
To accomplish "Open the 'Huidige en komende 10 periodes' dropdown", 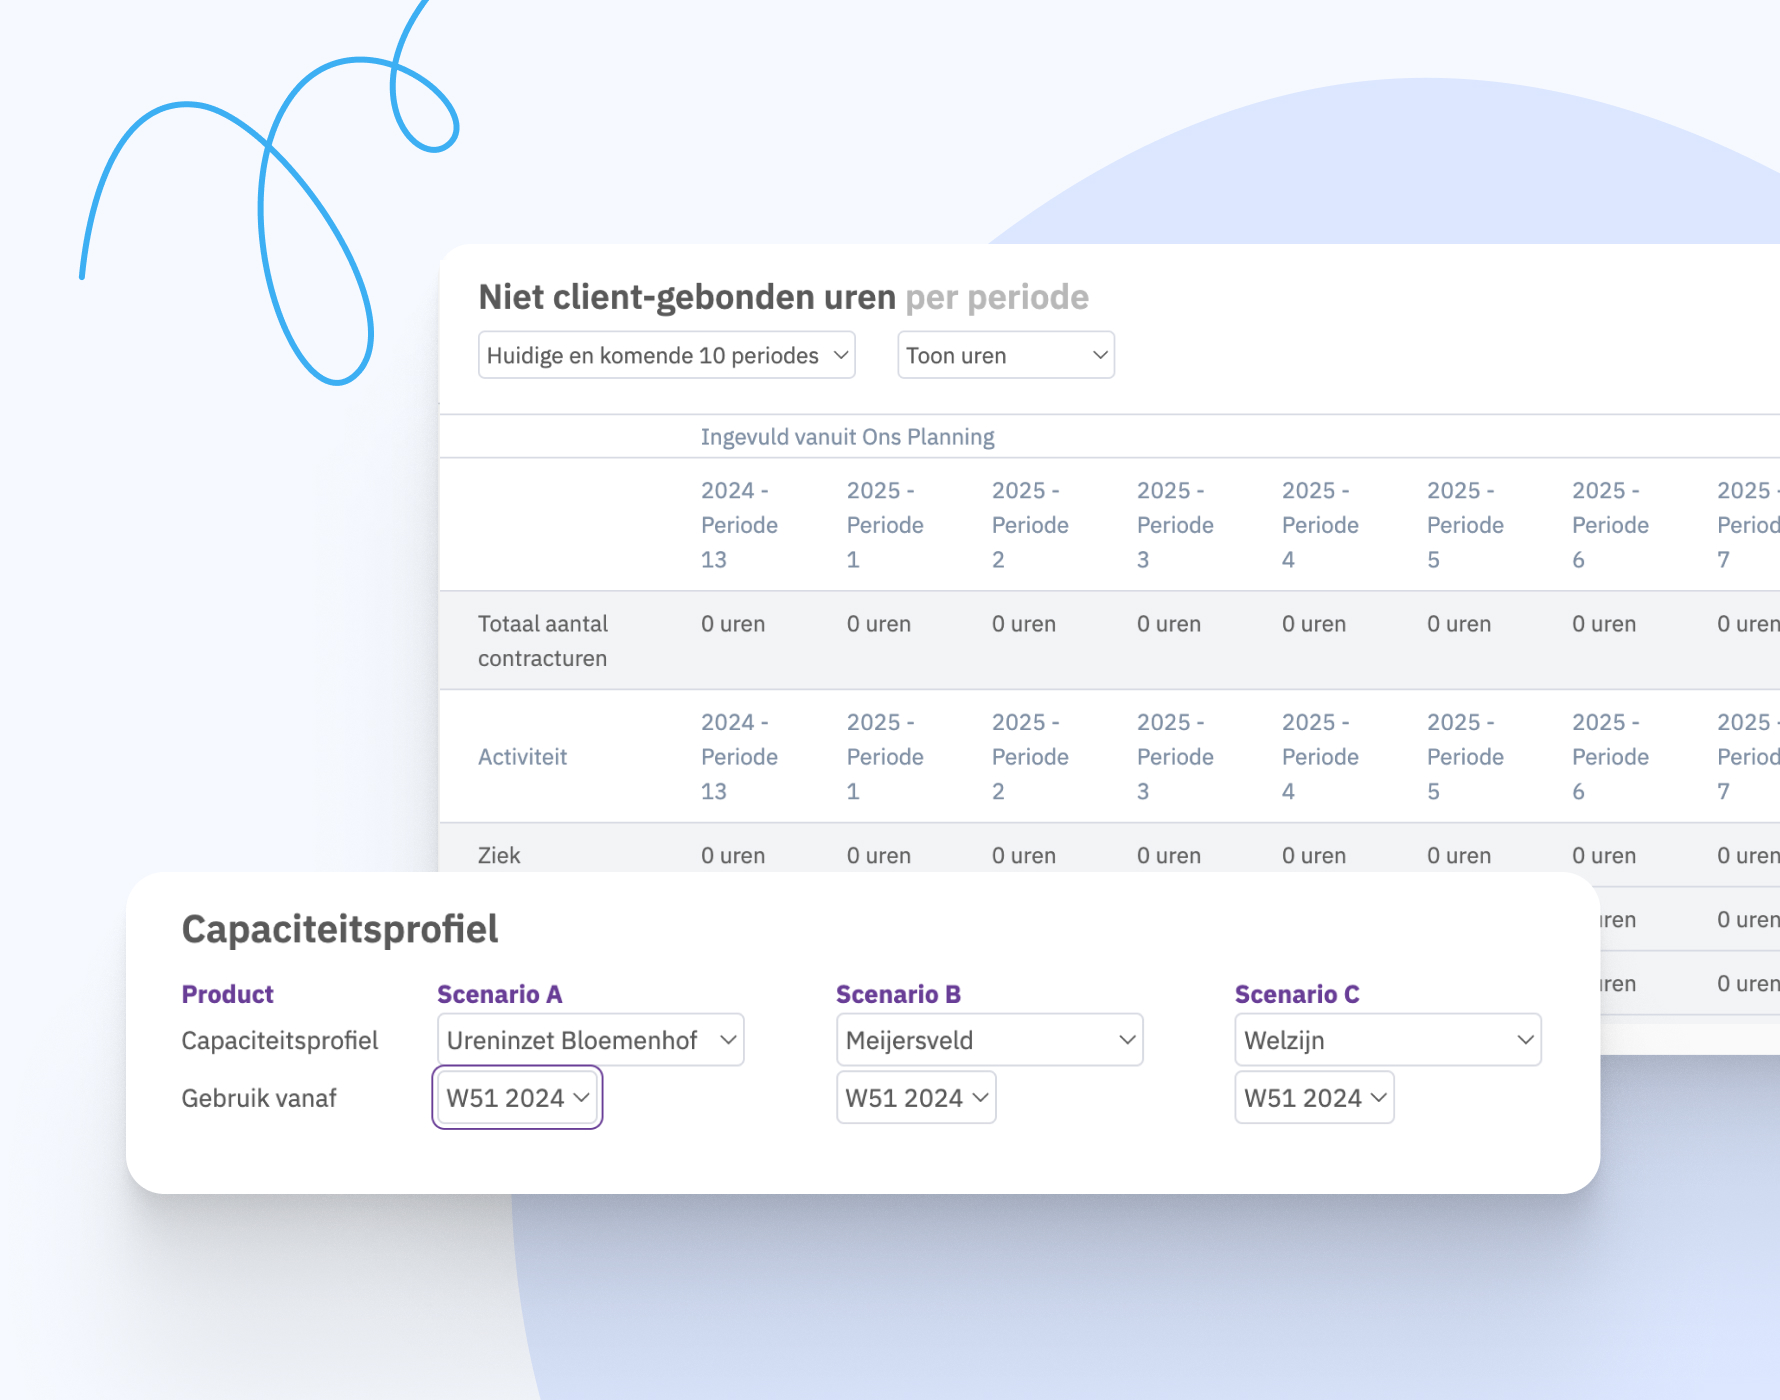I will click(665, 354).
